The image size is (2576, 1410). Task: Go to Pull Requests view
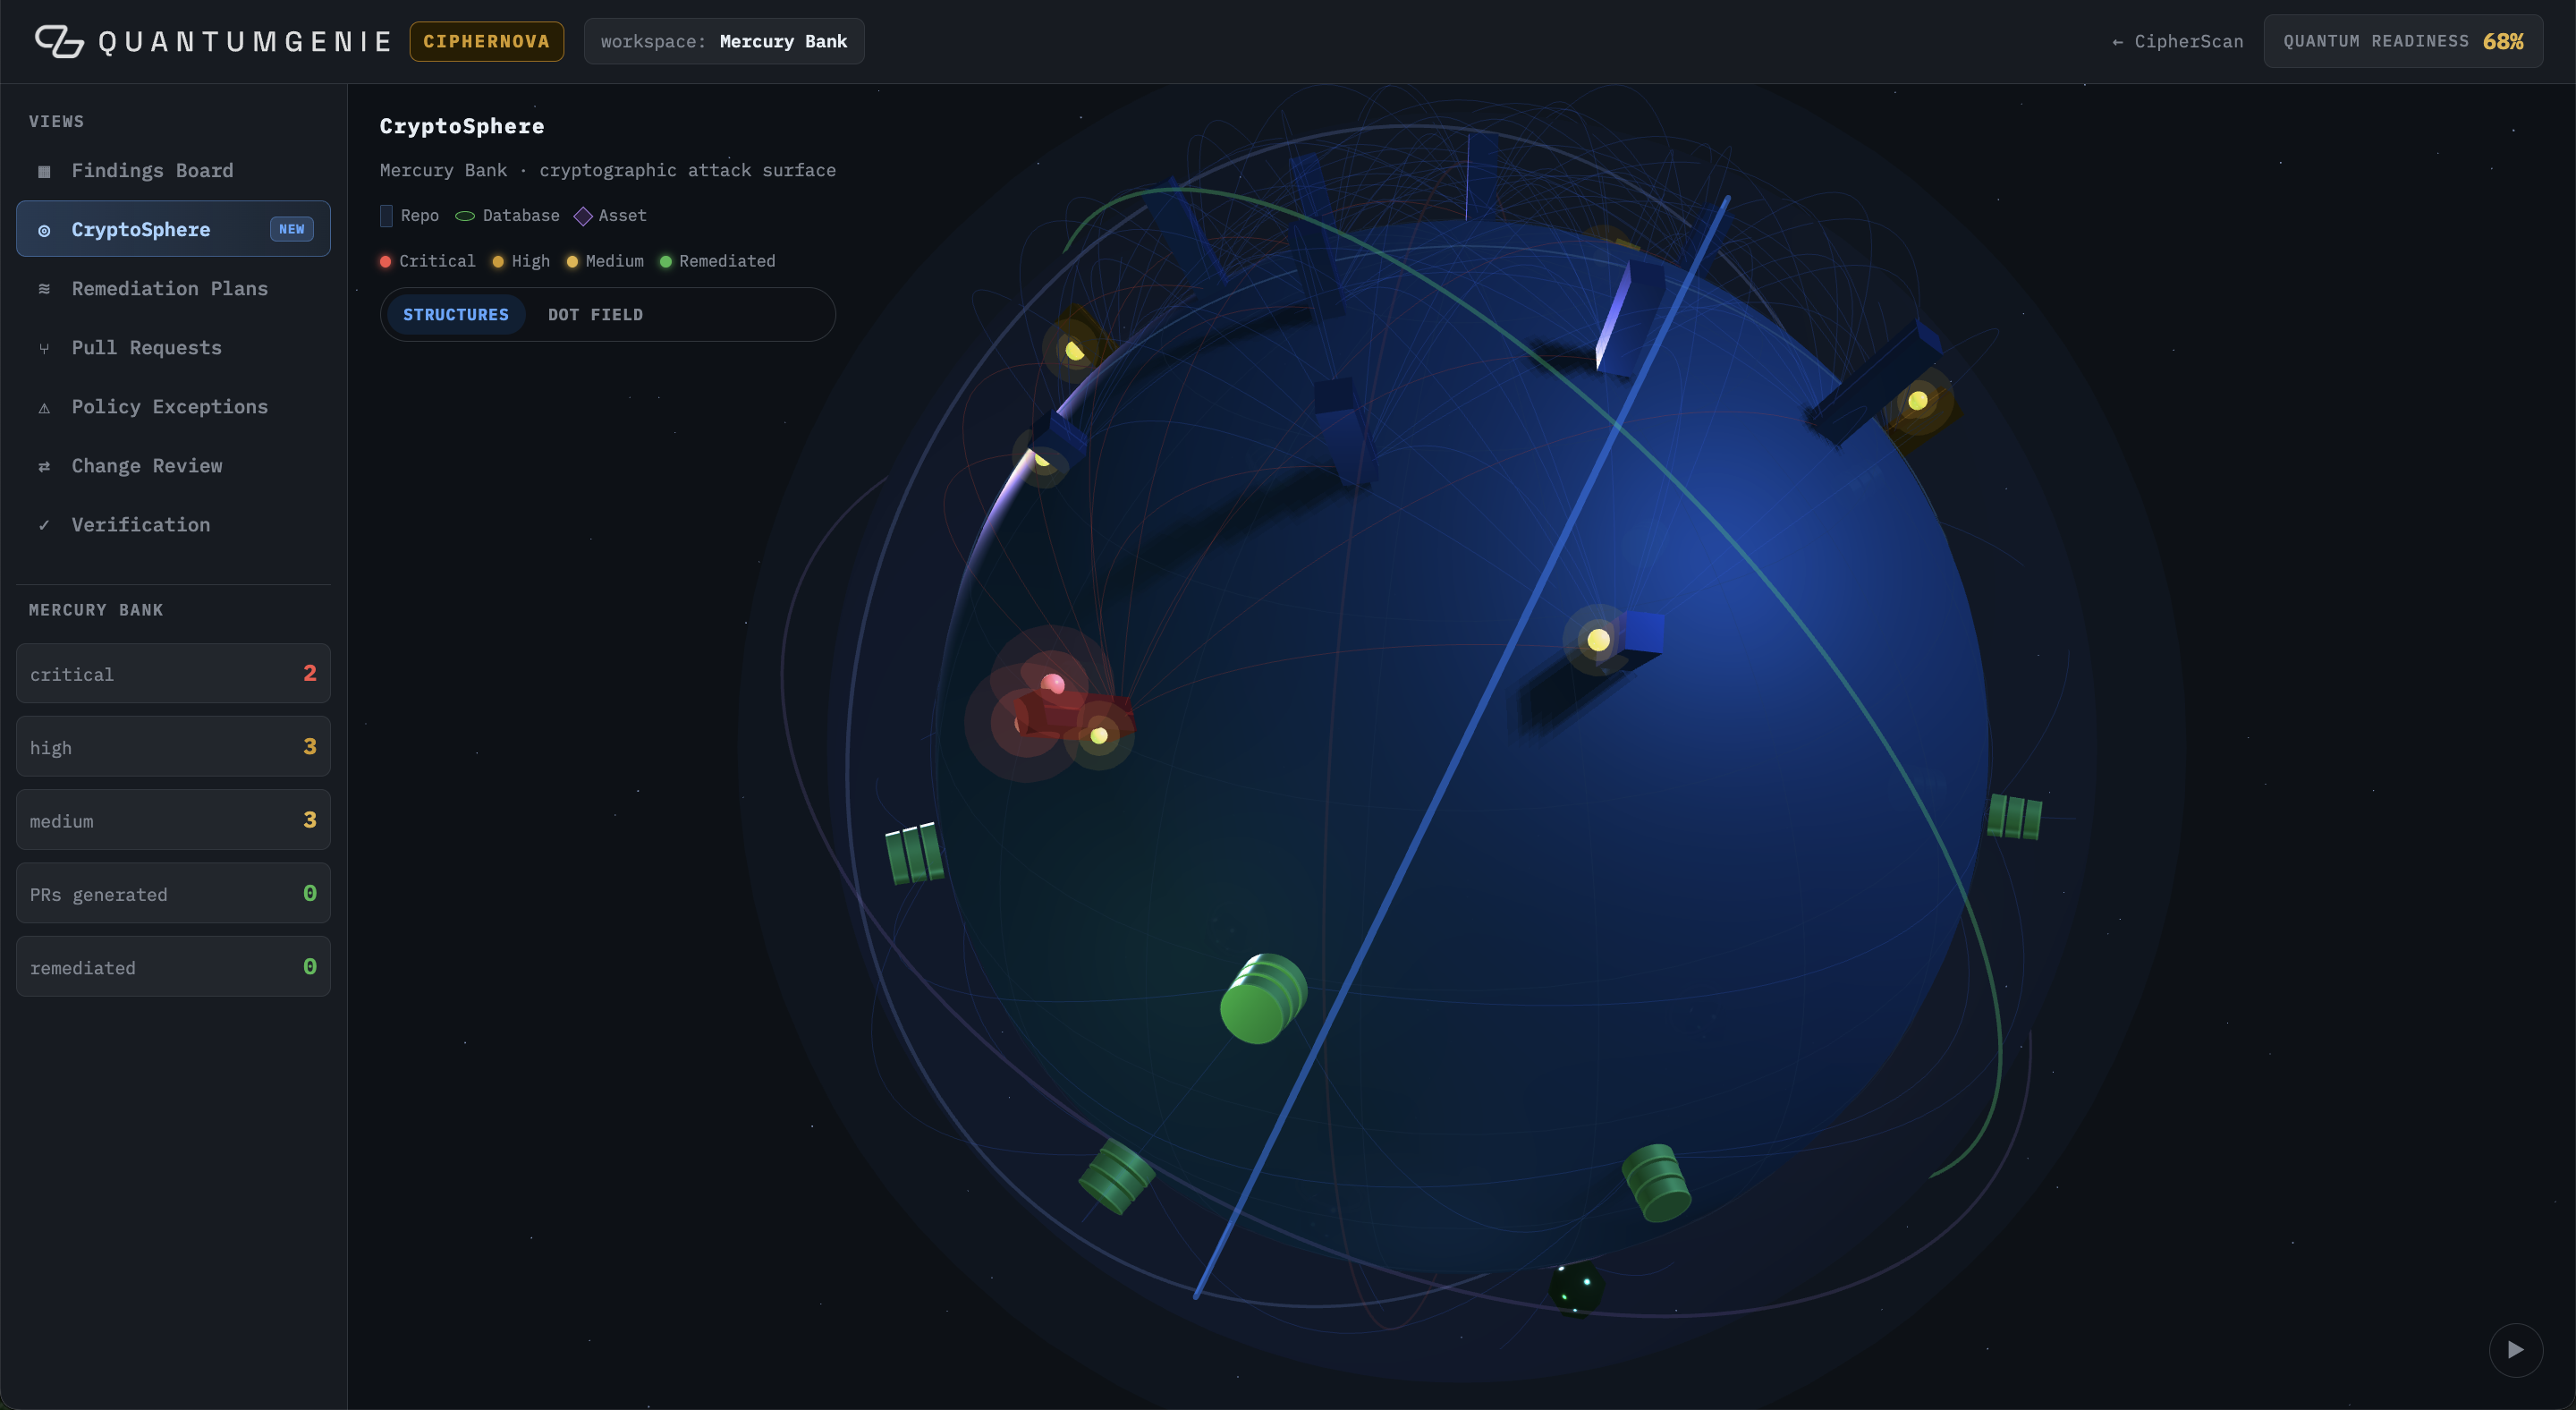[x=173, y=347]
